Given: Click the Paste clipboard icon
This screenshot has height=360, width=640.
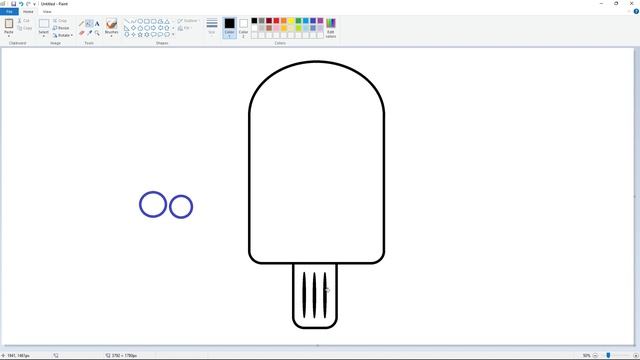Looking at the screenshot, I should 9,23.
